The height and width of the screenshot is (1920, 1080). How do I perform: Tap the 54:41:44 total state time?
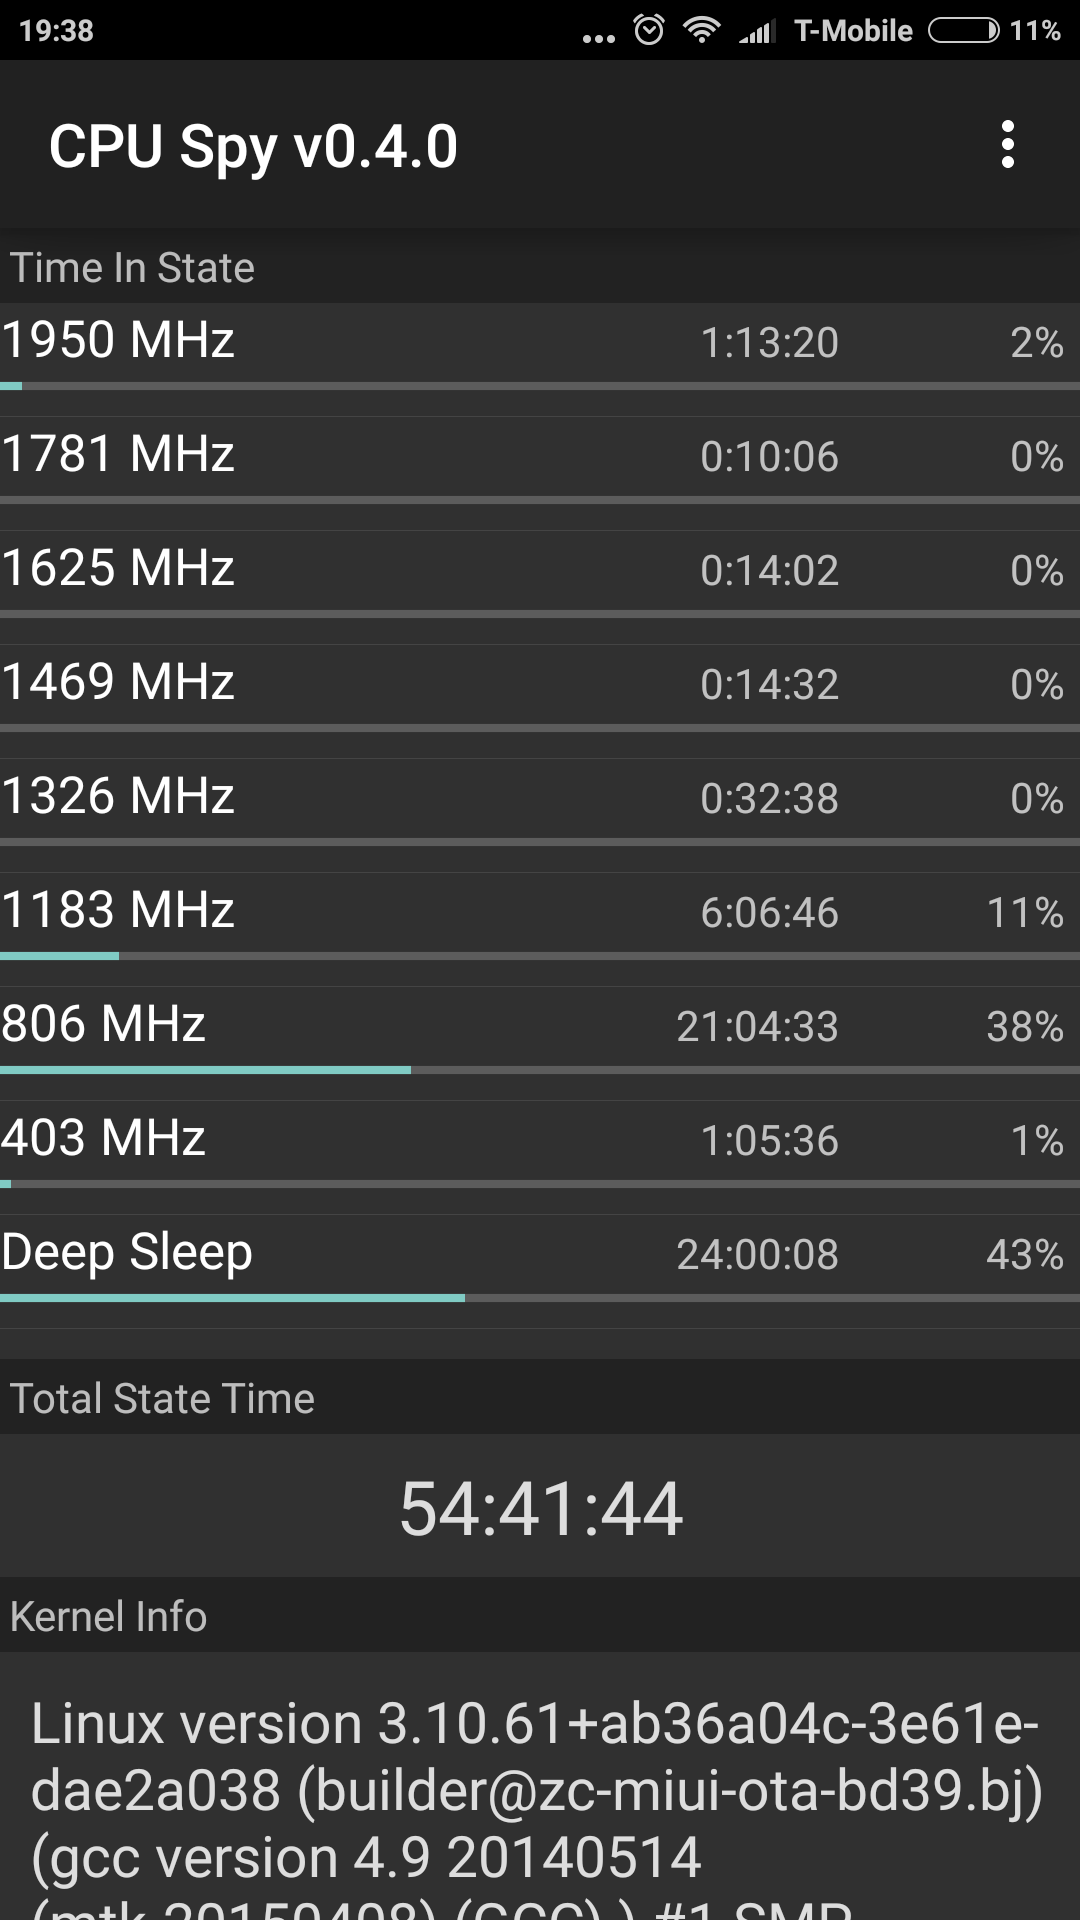pos(540,1508)
